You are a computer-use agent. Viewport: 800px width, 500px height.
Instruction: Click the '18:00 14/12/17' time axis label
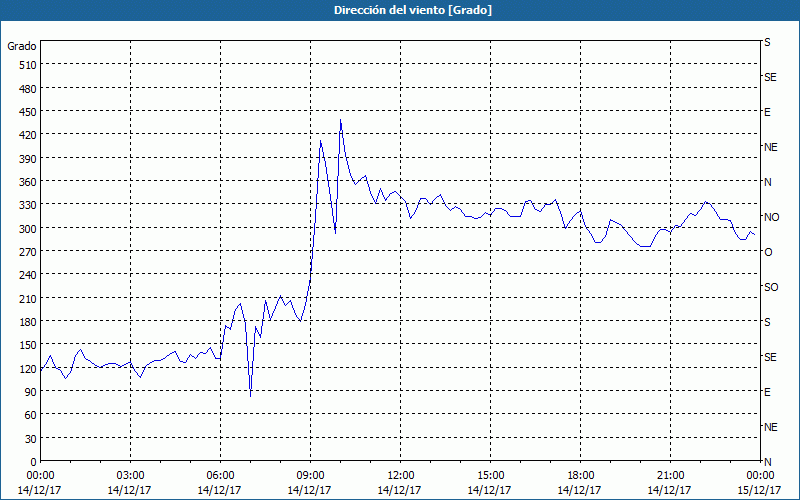(580, 483)
